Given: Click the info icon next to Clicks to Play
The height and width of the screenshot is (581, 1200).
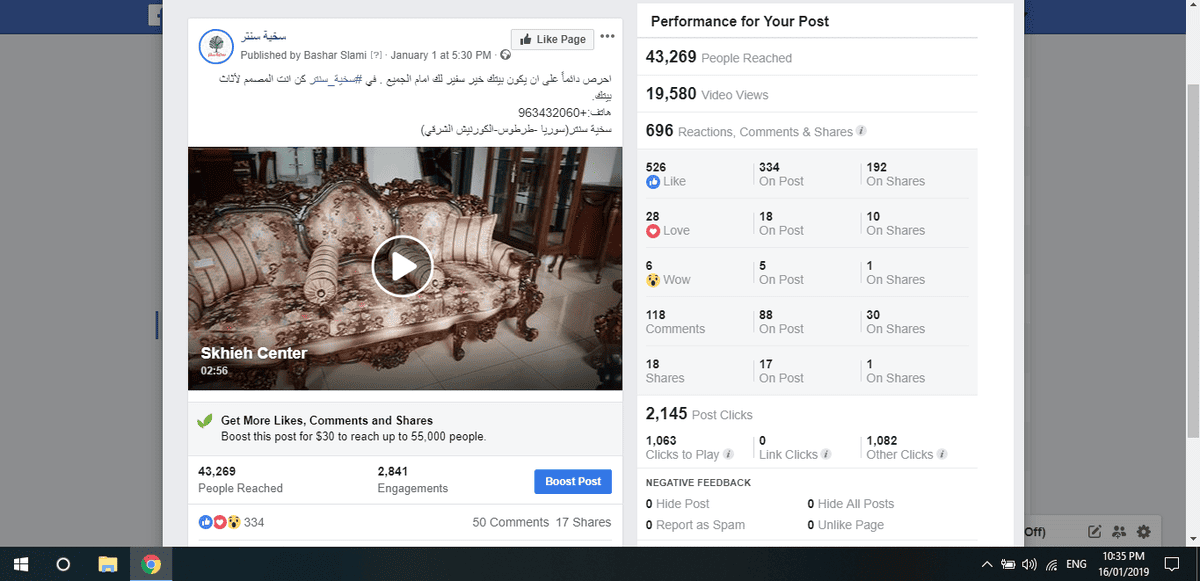Looking at the screenshot, I should 728,454.
